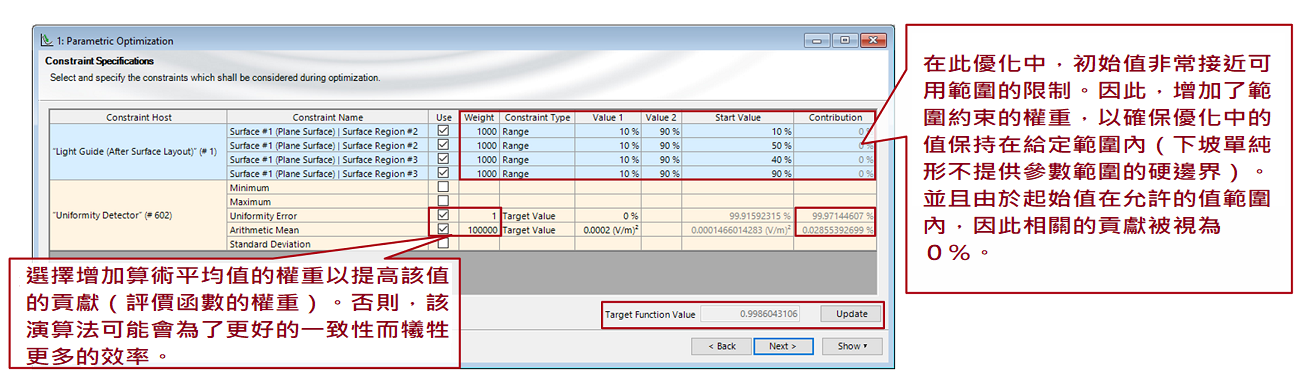This screenshot has height=377, width=1301.
Task: Edit the Uniformity Error weight cell
Action: 479,215
